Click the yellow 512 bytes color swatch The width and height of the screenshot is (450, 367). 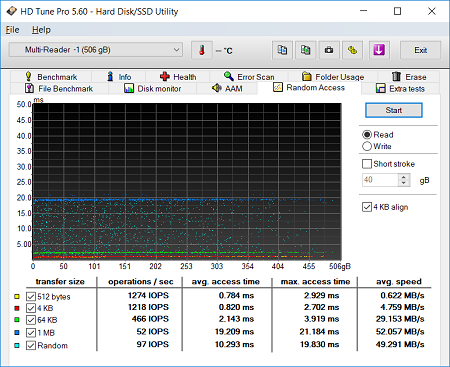(17, 296)
